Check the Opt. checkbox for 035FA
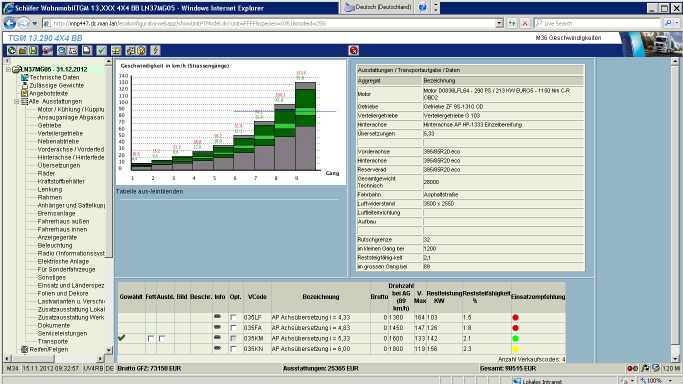The width and height of the screenshot is (683, 384). coord(233,328)
